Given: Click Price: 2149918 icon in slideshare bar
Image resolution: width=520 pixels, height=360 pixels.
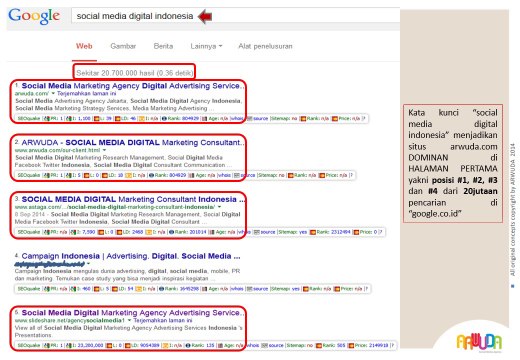Looking at the screenshot, I should (x=351, y=345).
